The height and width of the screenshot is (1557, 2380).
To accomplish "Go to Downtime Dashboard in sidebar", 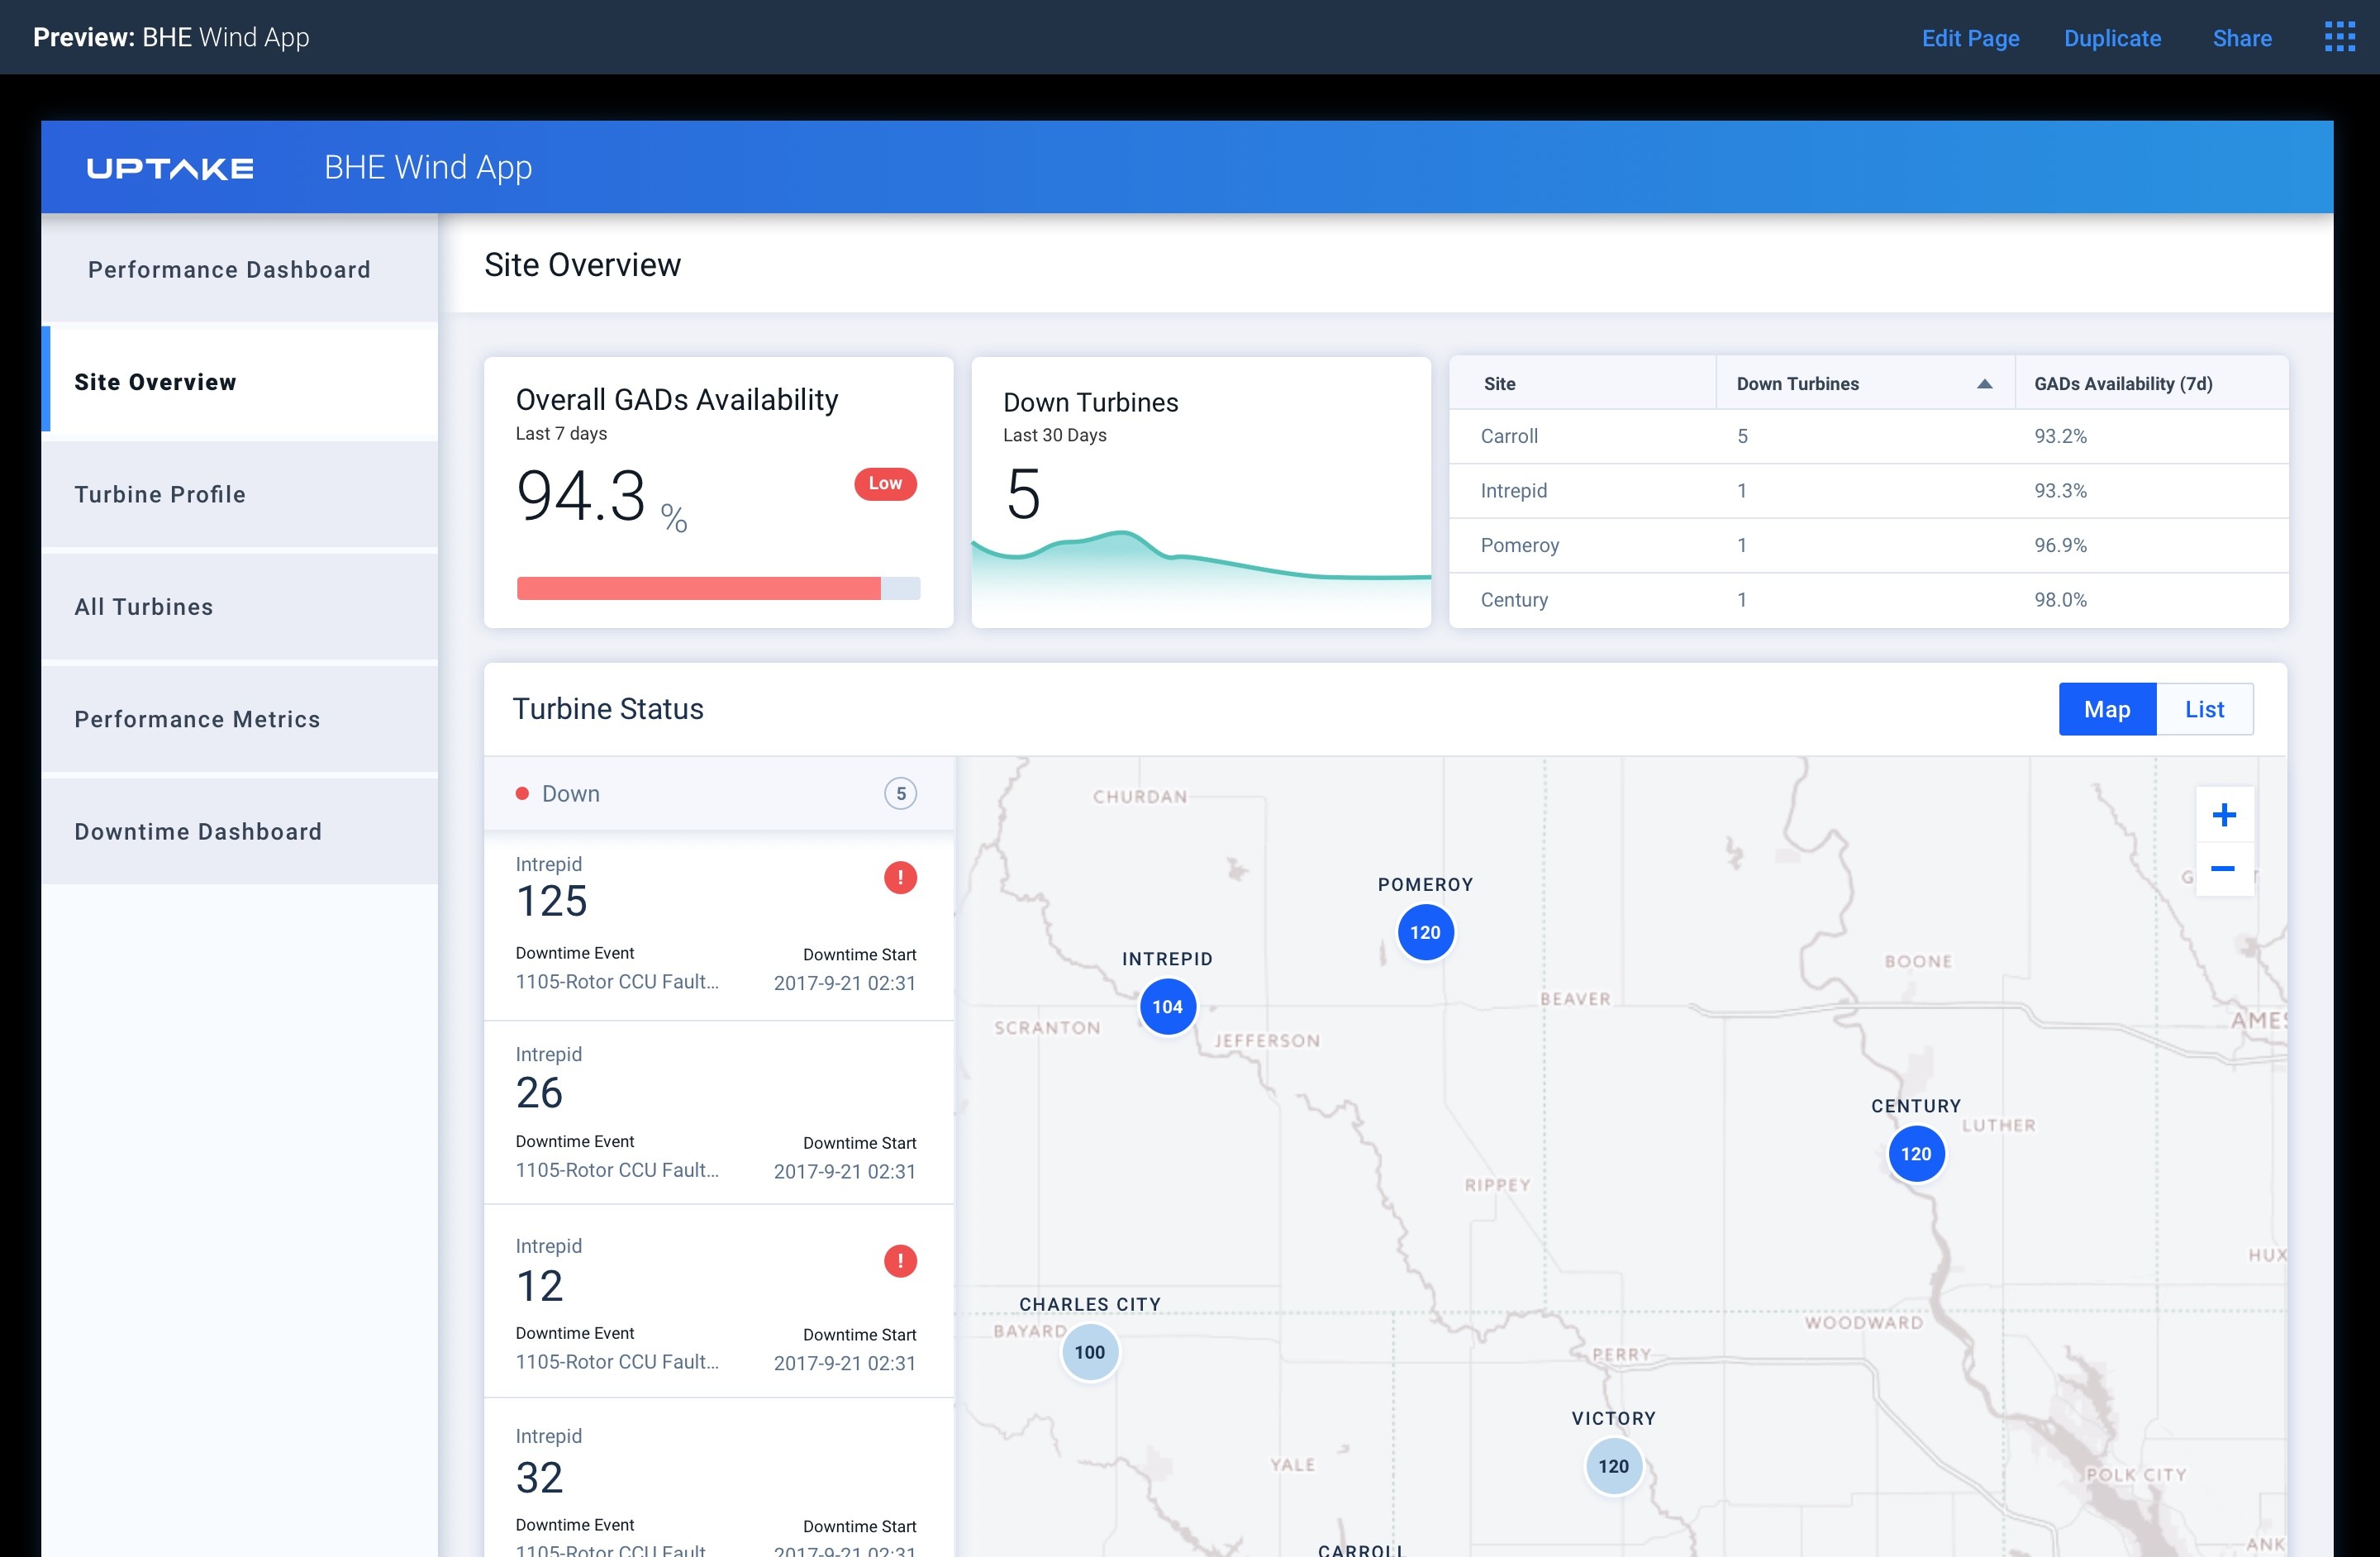I will tap(198, 831).
